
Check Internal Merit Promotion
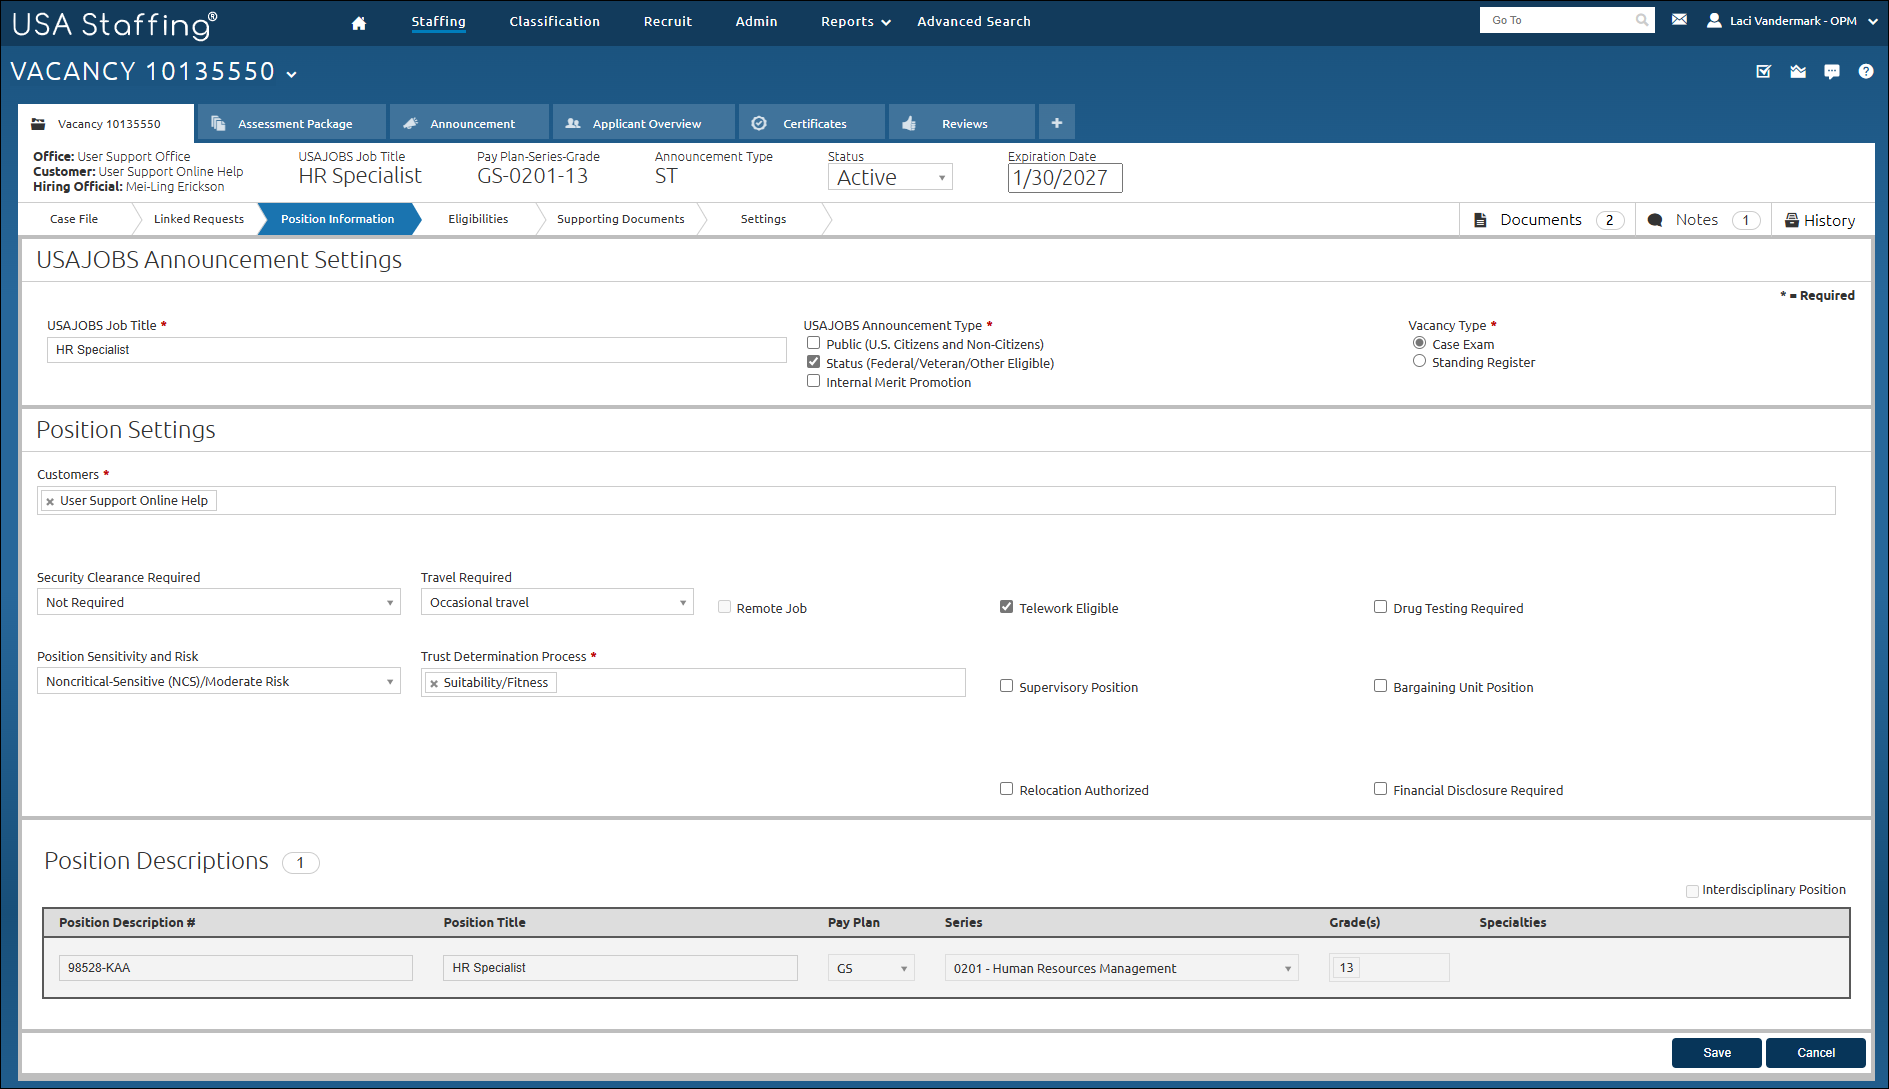coord(814,381)
